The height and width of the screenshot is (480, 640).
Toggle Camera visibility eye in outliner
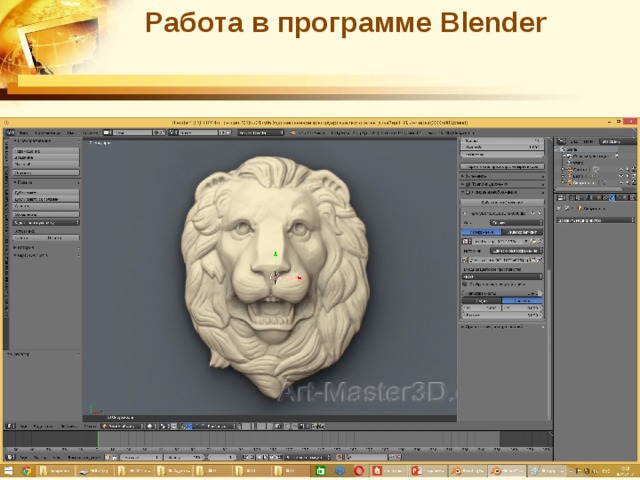coord(621,169)
